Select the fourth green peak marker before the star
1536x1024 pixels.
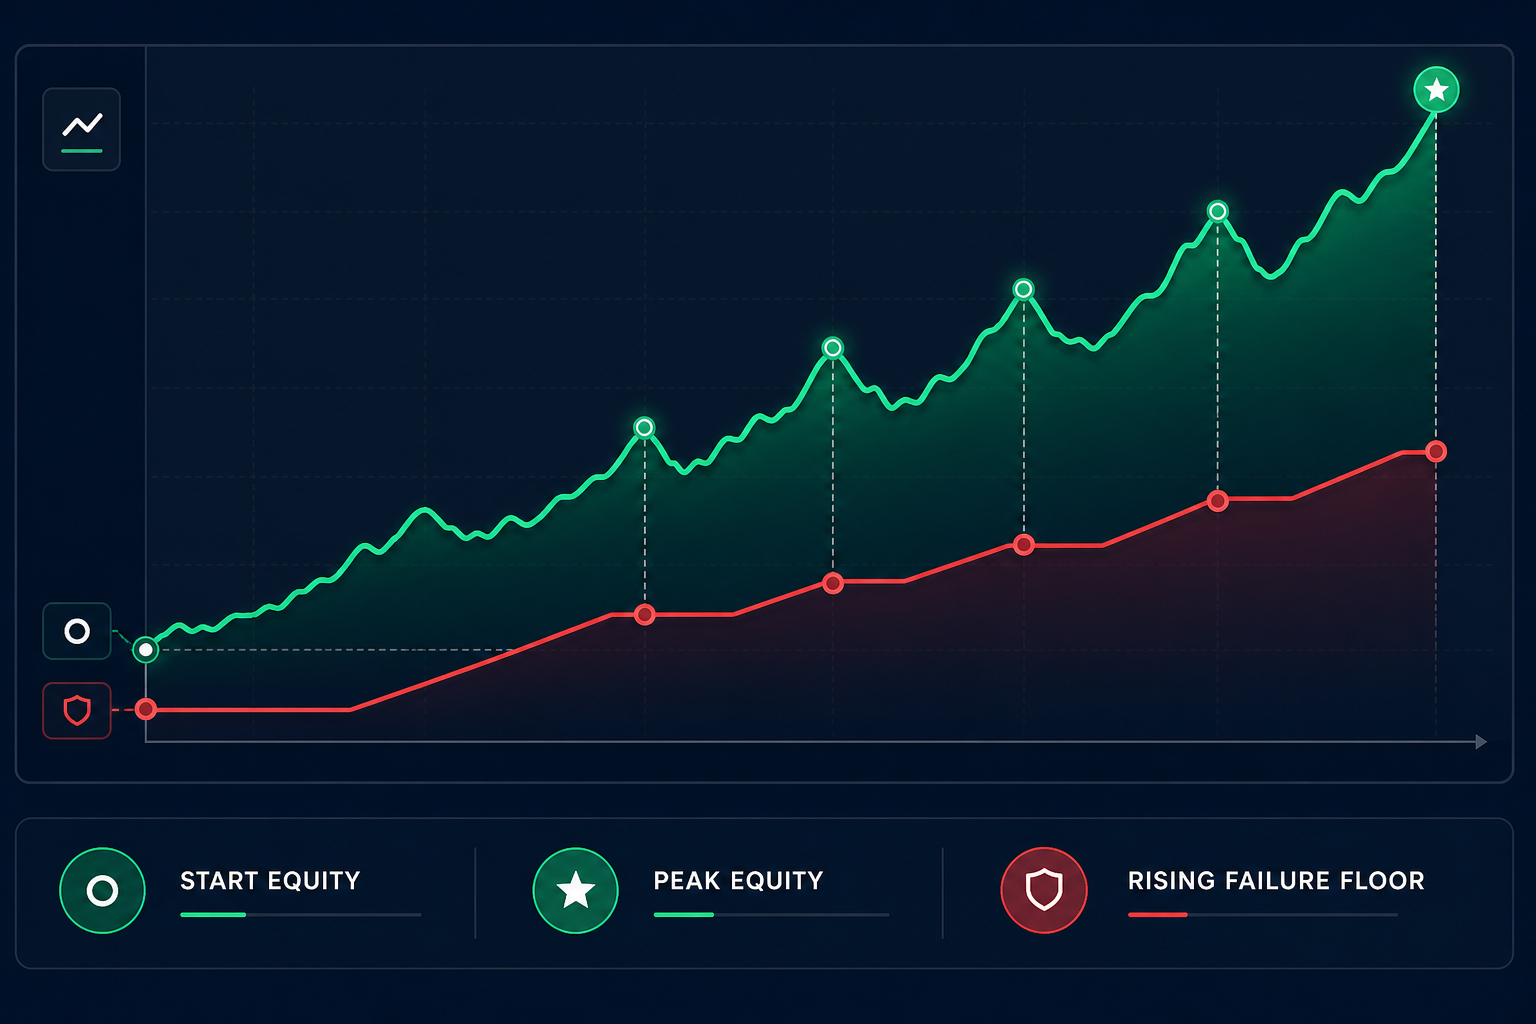click(x=1217, y=211)
